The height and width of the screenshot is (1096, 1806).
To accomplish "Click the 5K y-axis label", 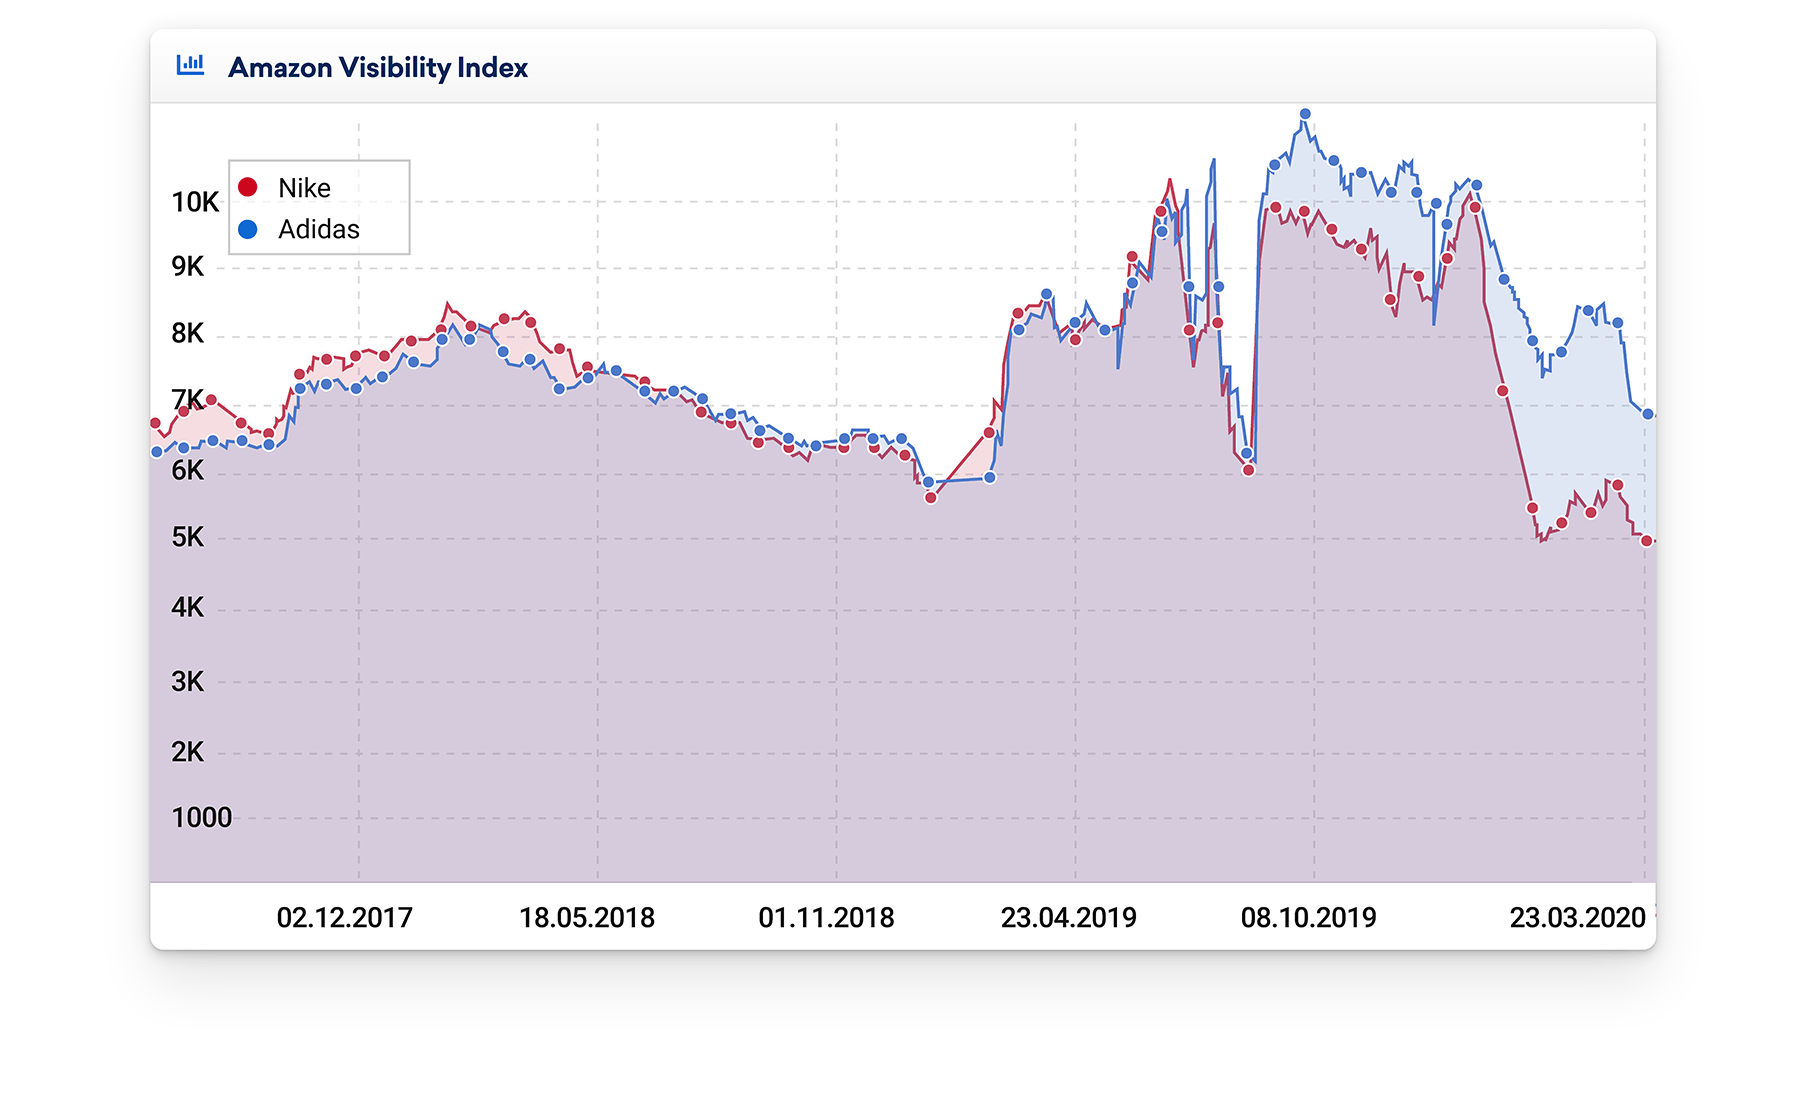I will click(187, 537).
